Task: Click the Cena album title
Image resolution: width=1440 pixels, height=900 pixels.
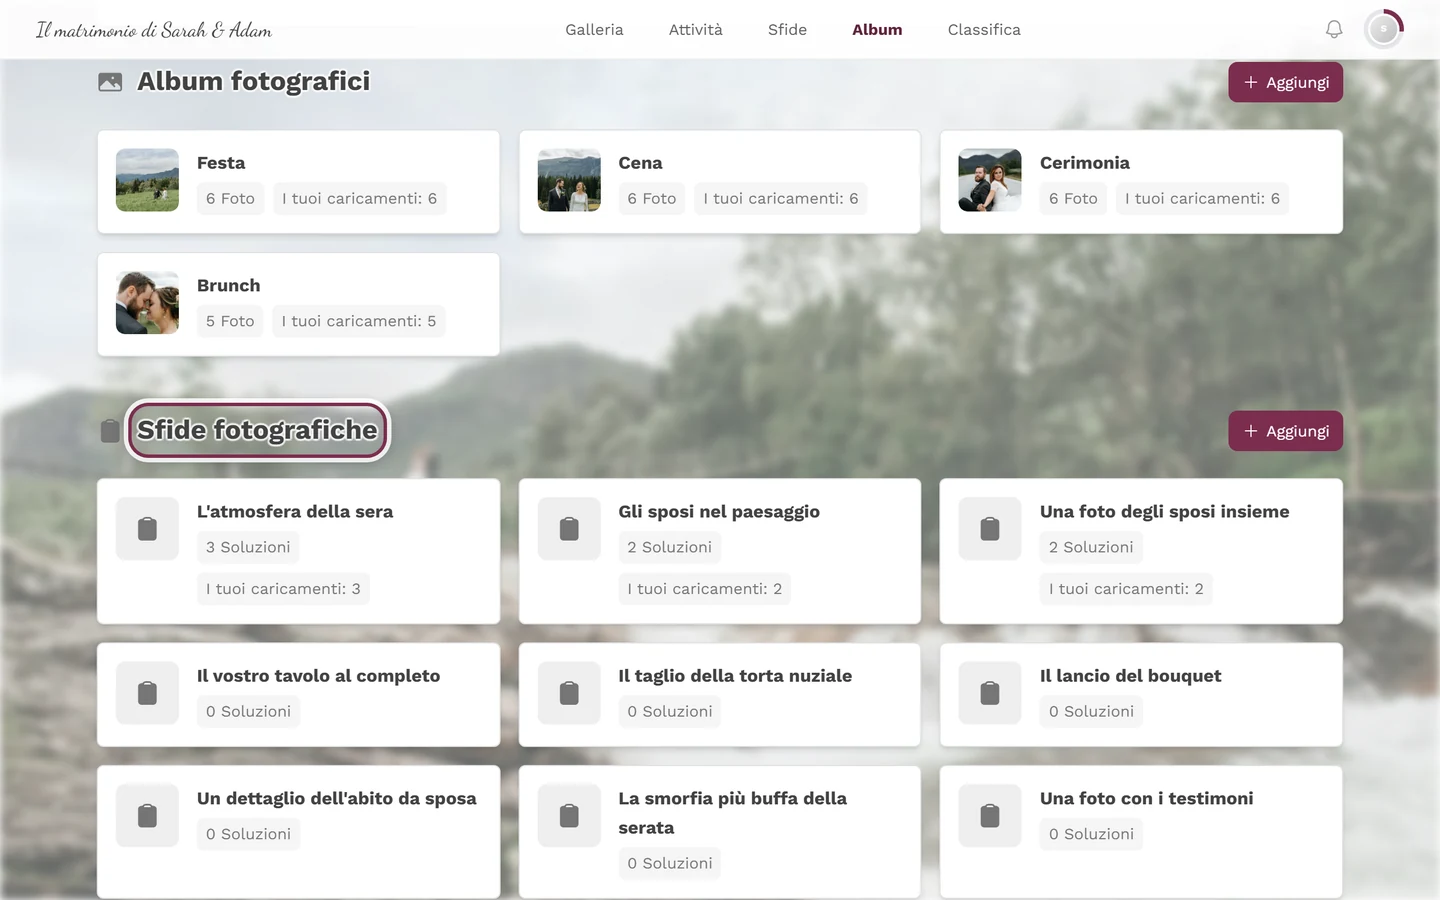Action: click(x=640, y=163)
